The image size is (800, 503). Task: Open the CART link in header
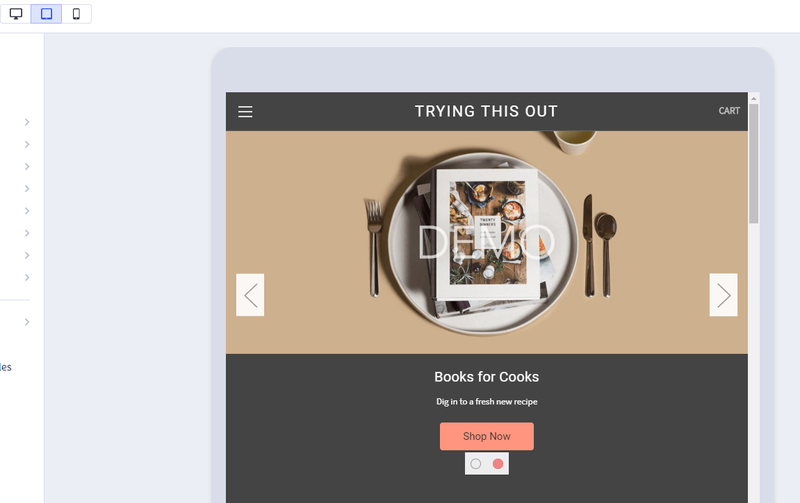[729, 111]
